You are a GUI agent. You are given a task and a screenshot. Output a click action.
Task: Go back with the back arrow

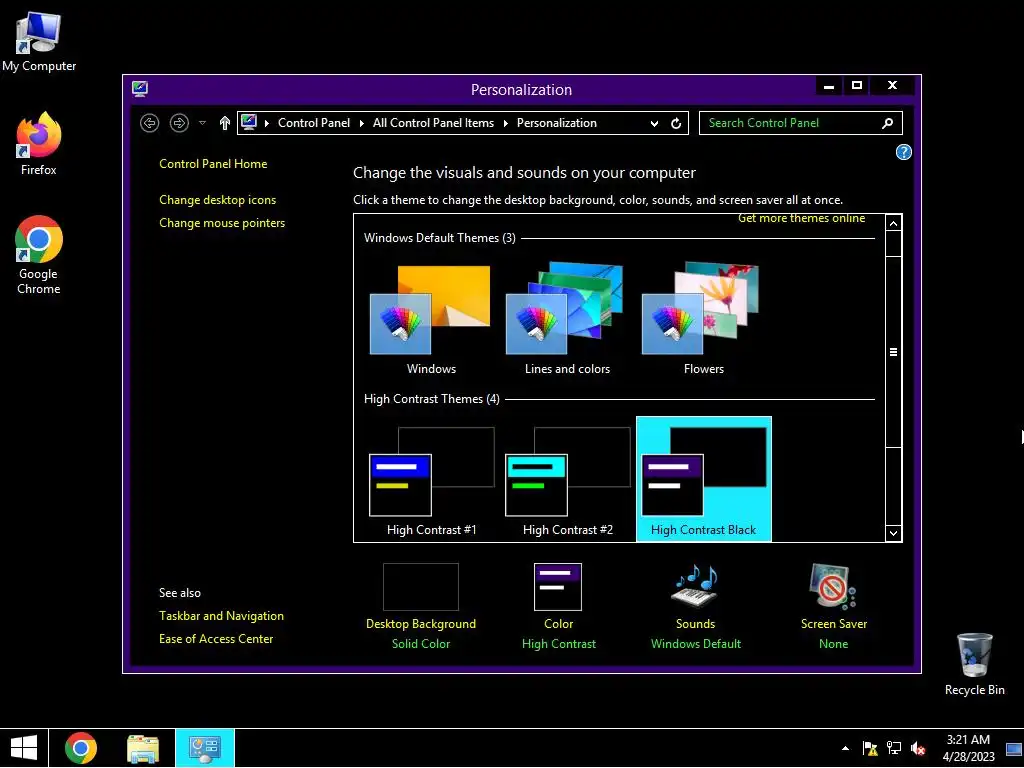tap(150, 123)
